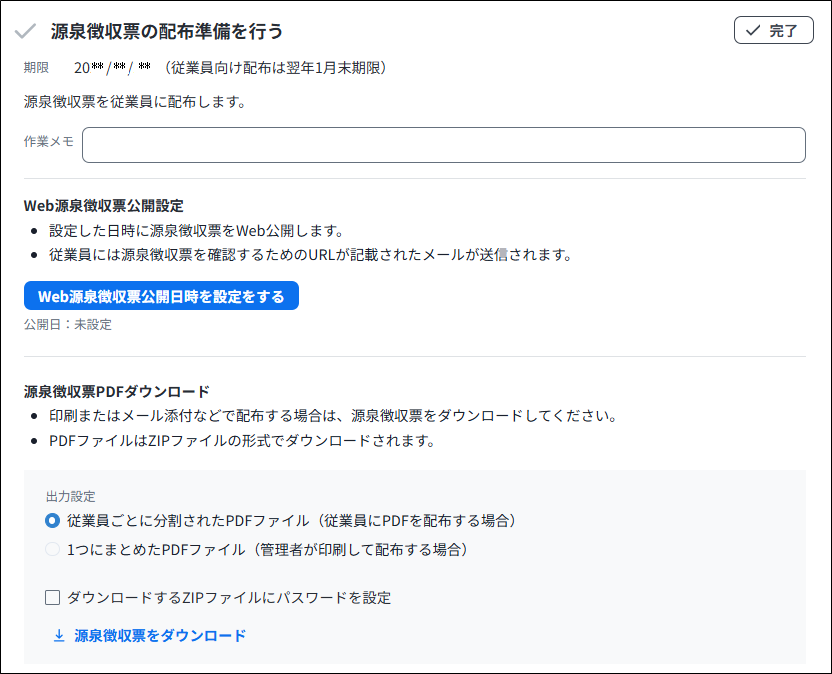
Task: Select 1つにまとめたPDFファイル radio option
Action: click(x=53, y=549)
